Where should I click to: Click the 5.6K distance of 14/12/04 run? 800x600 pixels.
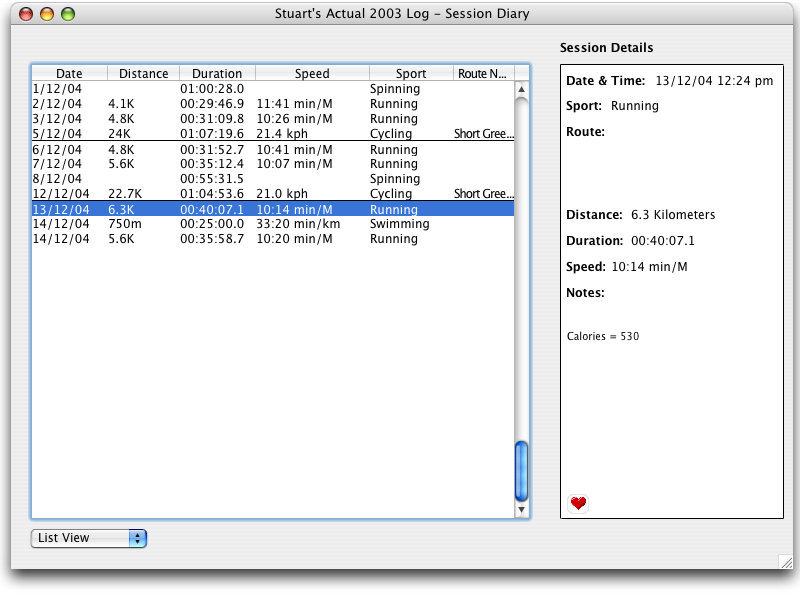[121, 238]
